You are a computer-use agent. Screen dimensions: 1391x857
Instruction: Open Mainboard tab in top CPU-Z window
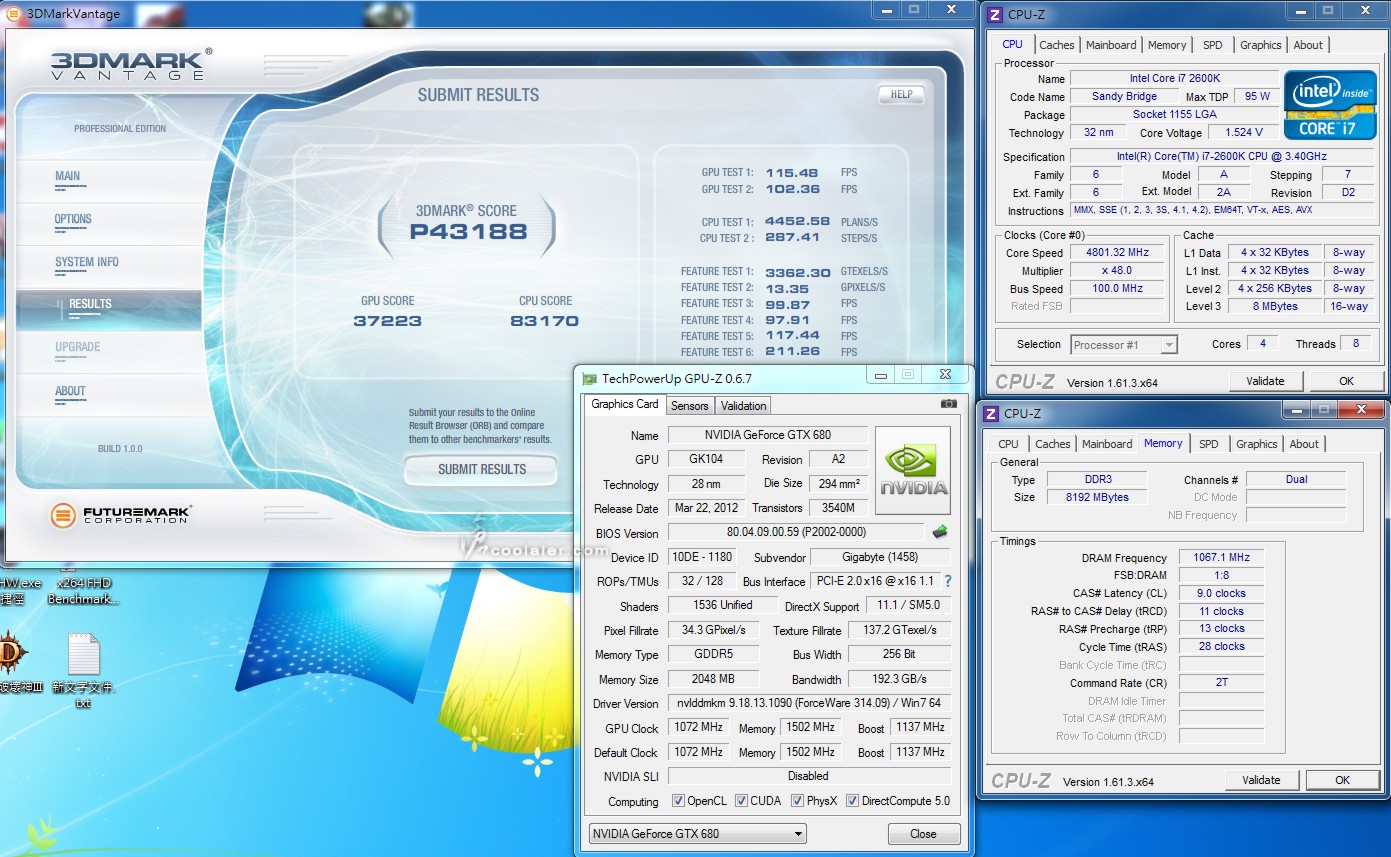1111,45
